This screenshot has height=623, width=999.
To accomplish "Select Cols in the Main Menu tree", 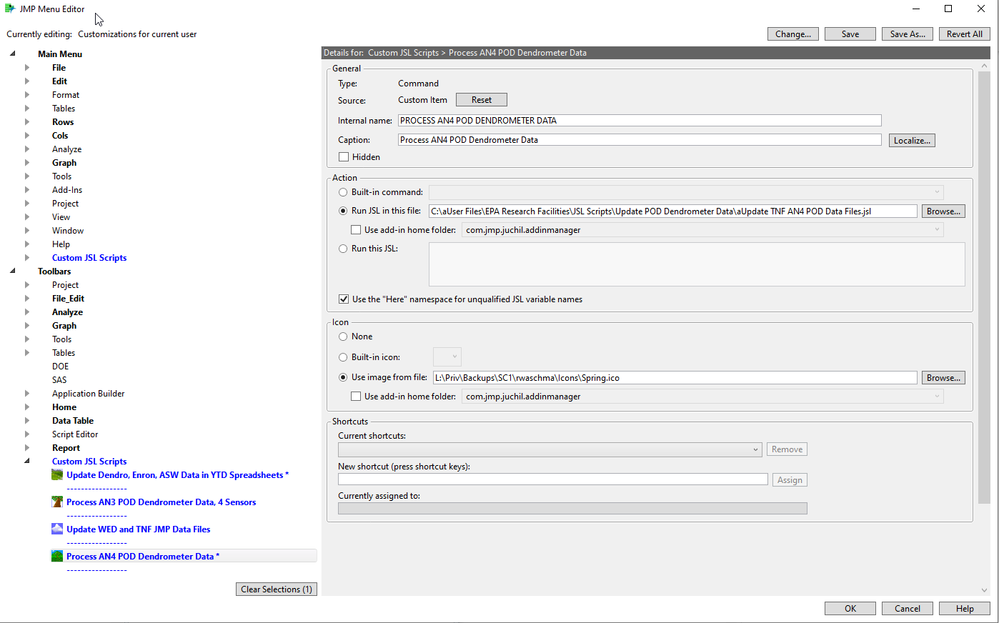I will point(60,136).
